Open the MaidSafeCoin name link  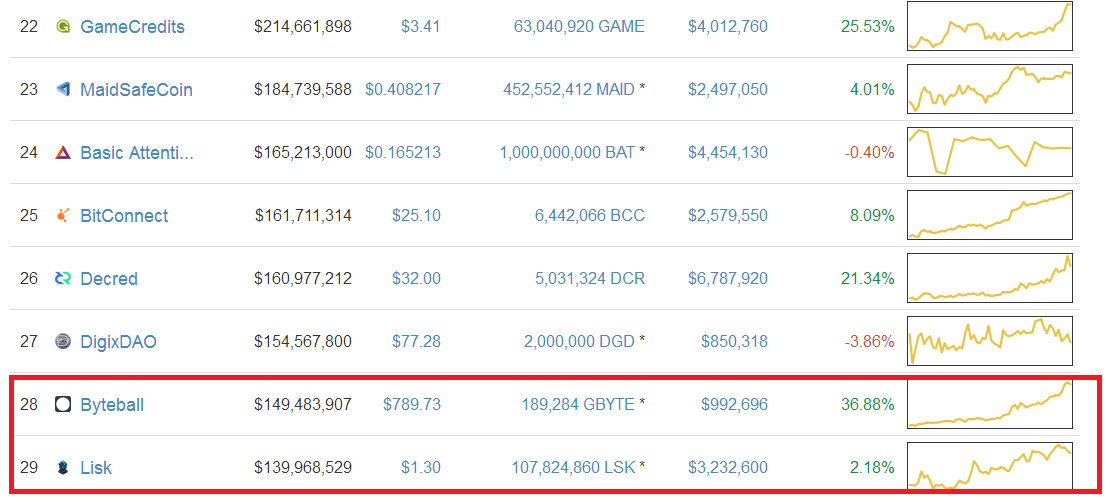click(136, 90)
